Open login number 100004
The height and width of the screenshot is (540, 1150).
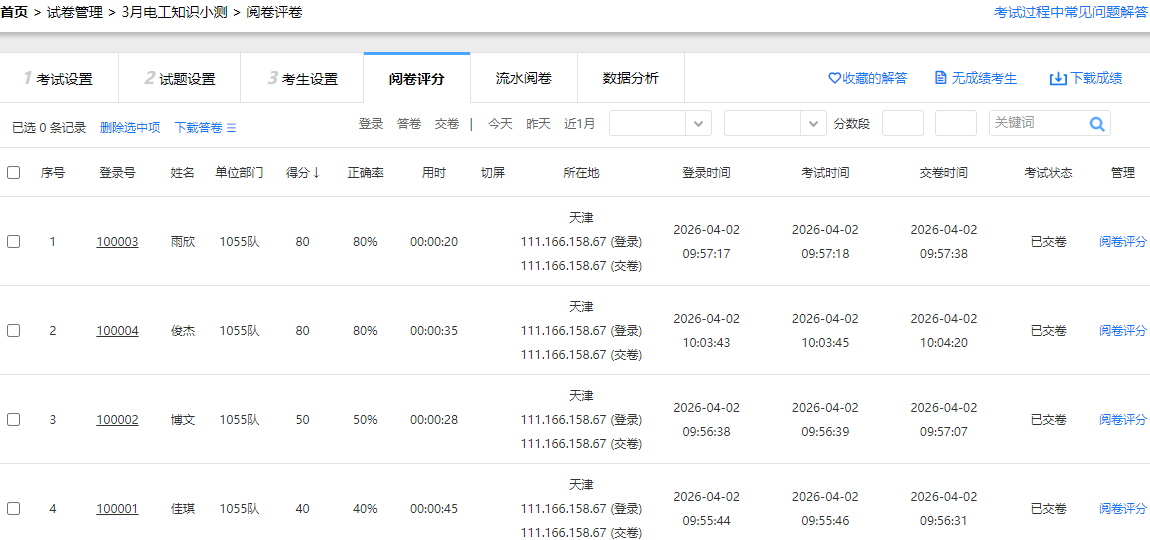click(117, 331)
